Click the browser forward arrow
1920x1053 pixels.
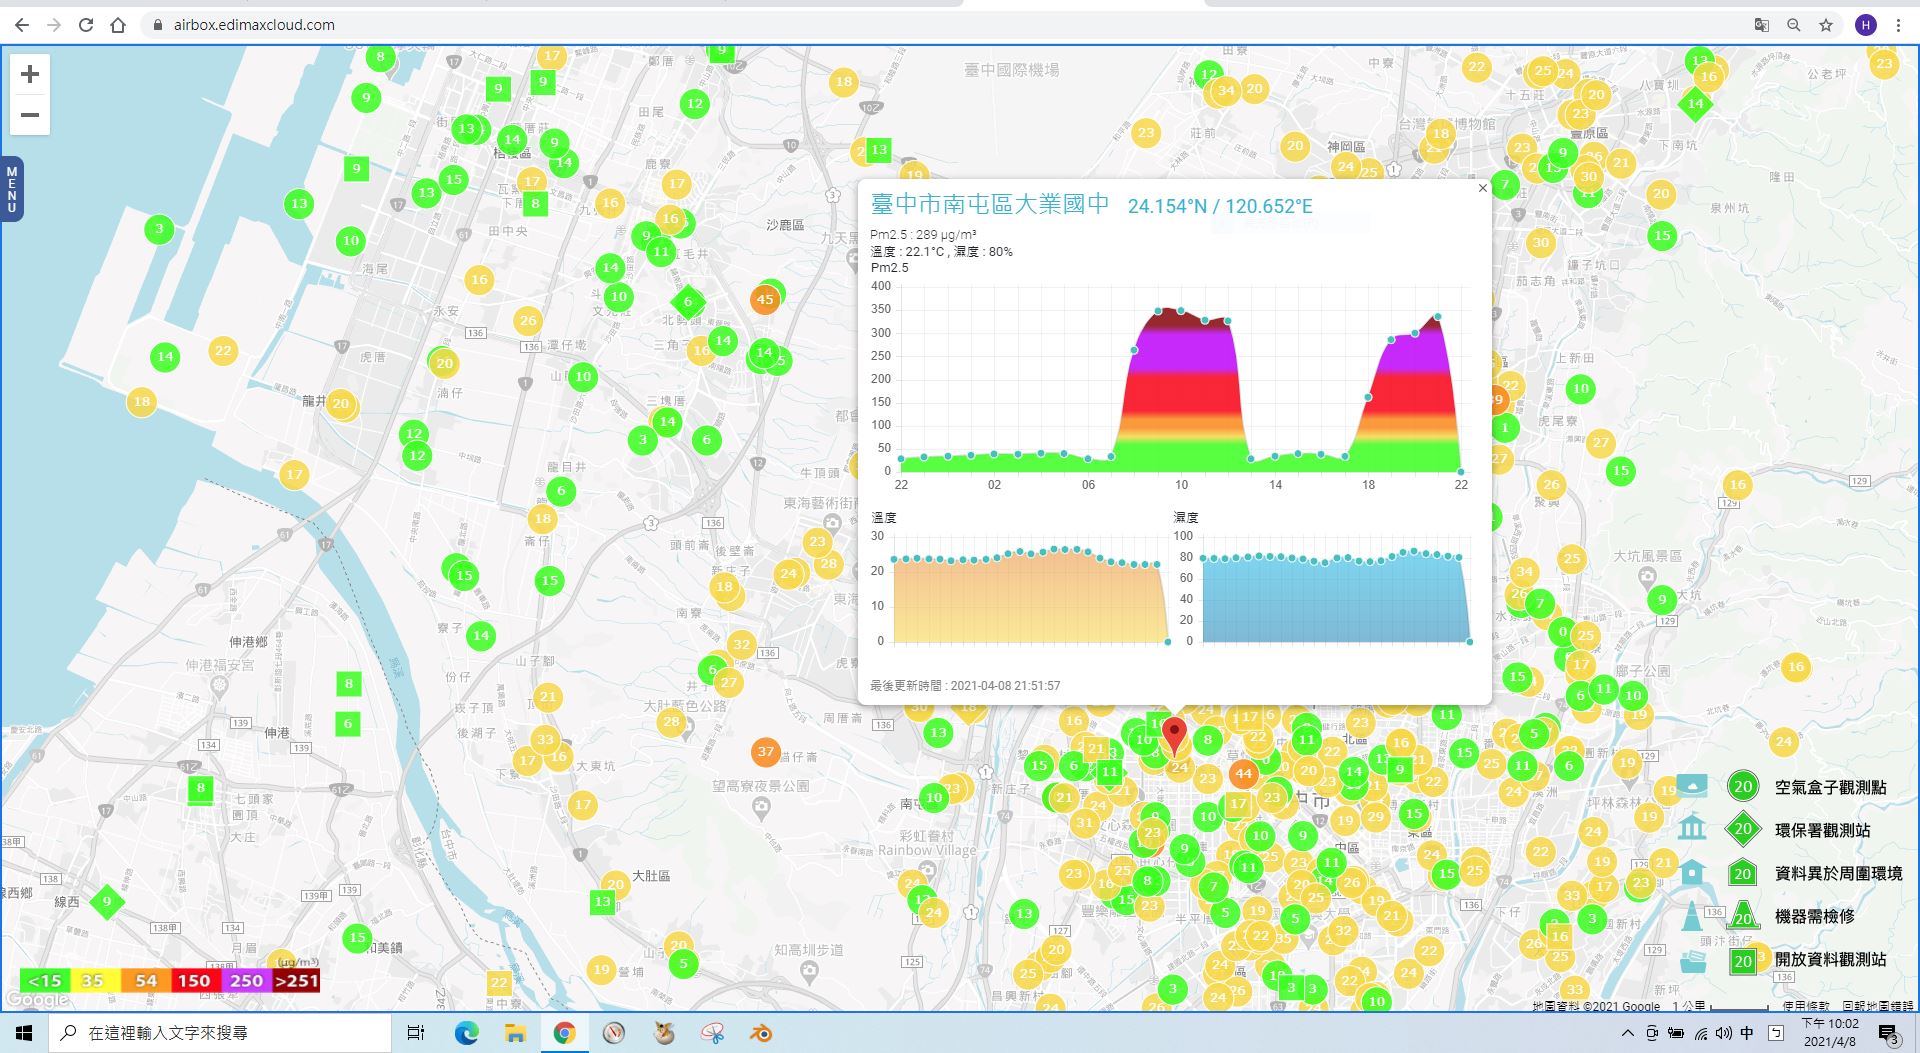[54, 25]
